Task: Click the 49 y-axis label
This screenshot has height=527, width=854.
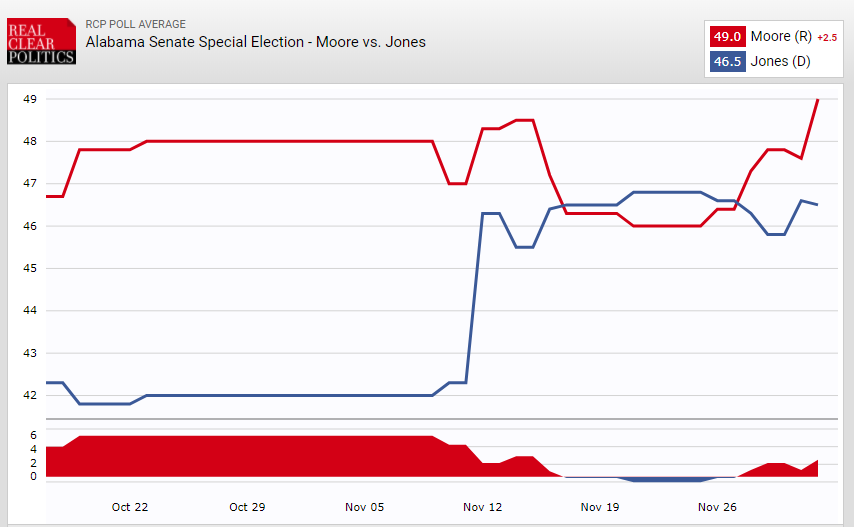Action: click(x=30, y=99)
